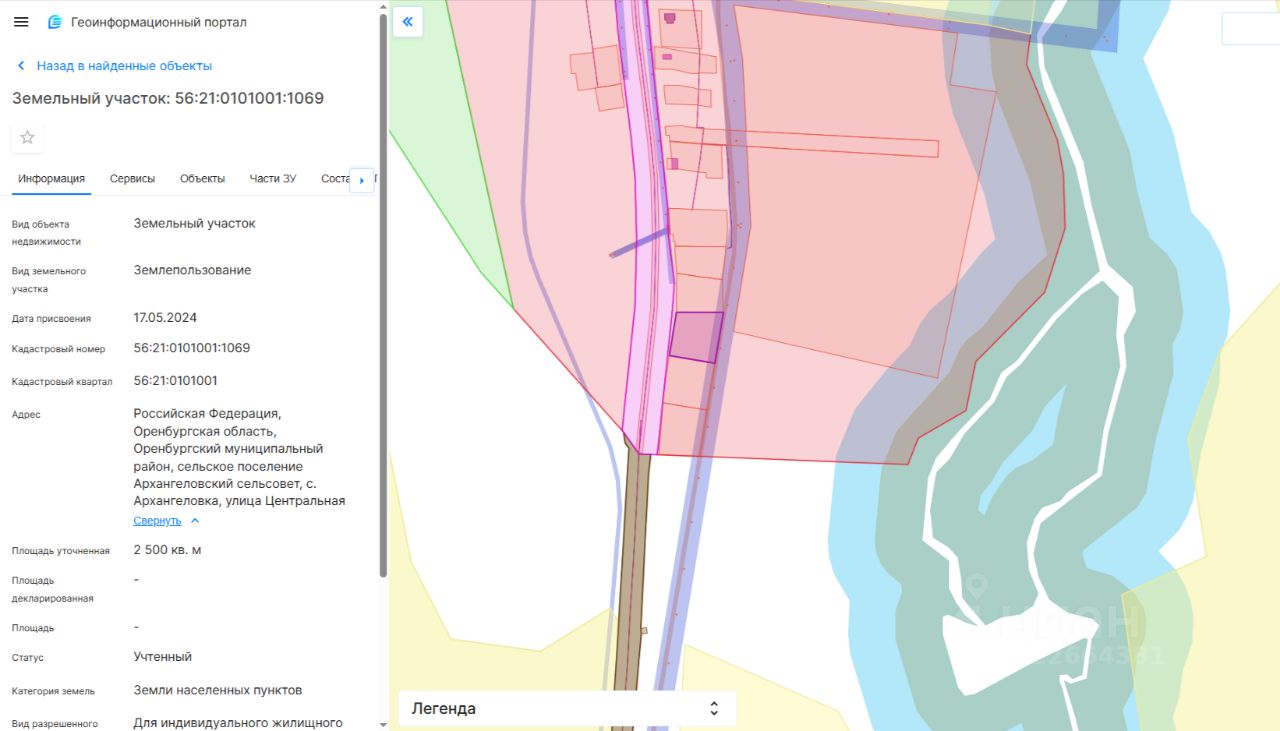Click the Земли населенных пунктов value
Viewport: 1280px width, 731px height.
(218, 690)
